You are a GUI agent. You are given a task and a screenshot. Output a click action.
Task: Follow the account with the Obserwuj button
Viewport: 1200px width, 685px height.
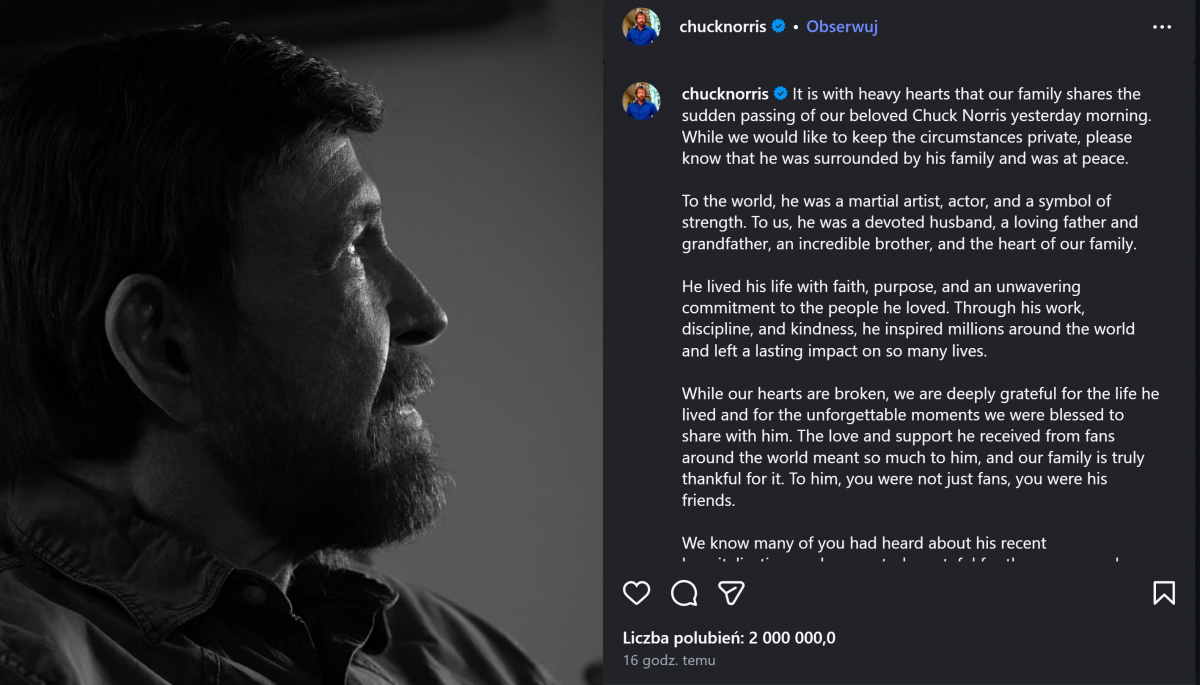click(842, 27)
